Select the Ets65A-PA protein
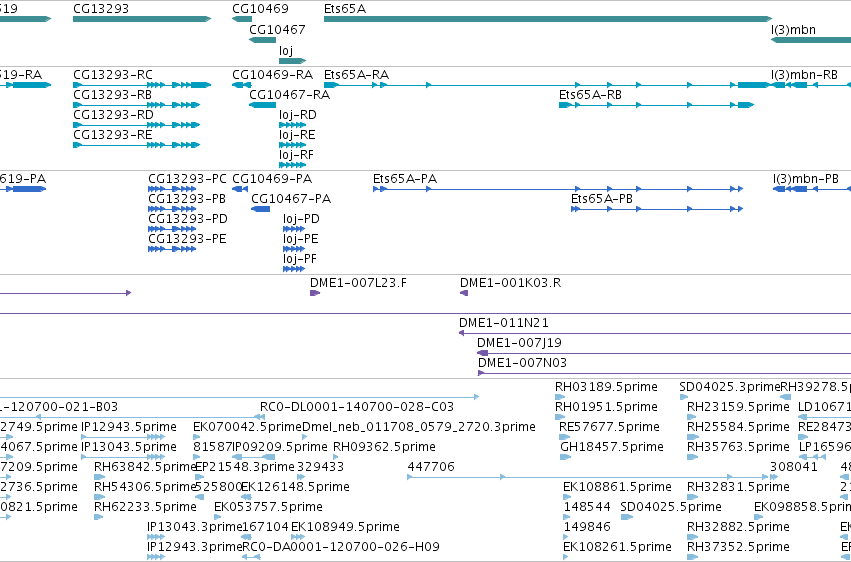 [x=405, y=179]
